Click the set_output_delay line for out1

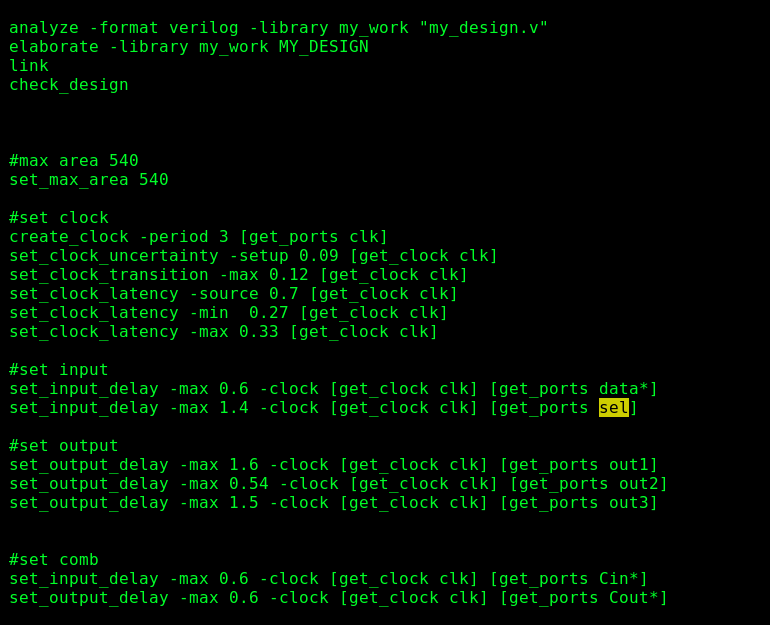tap(333, 465)
